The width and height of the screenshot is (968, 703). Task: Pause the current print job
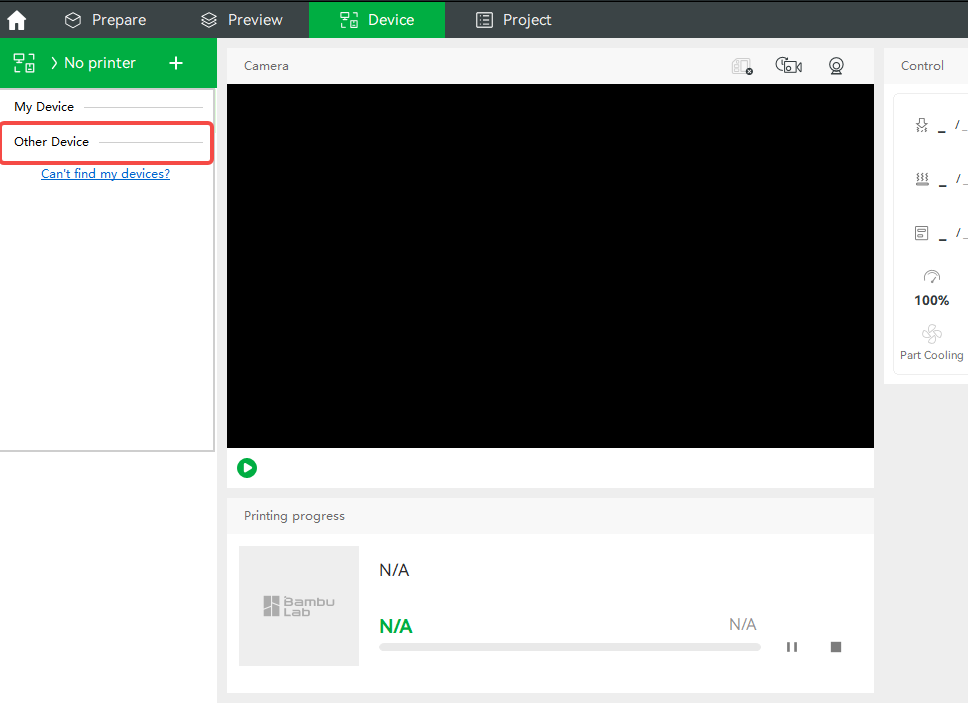tap(791, 647)
